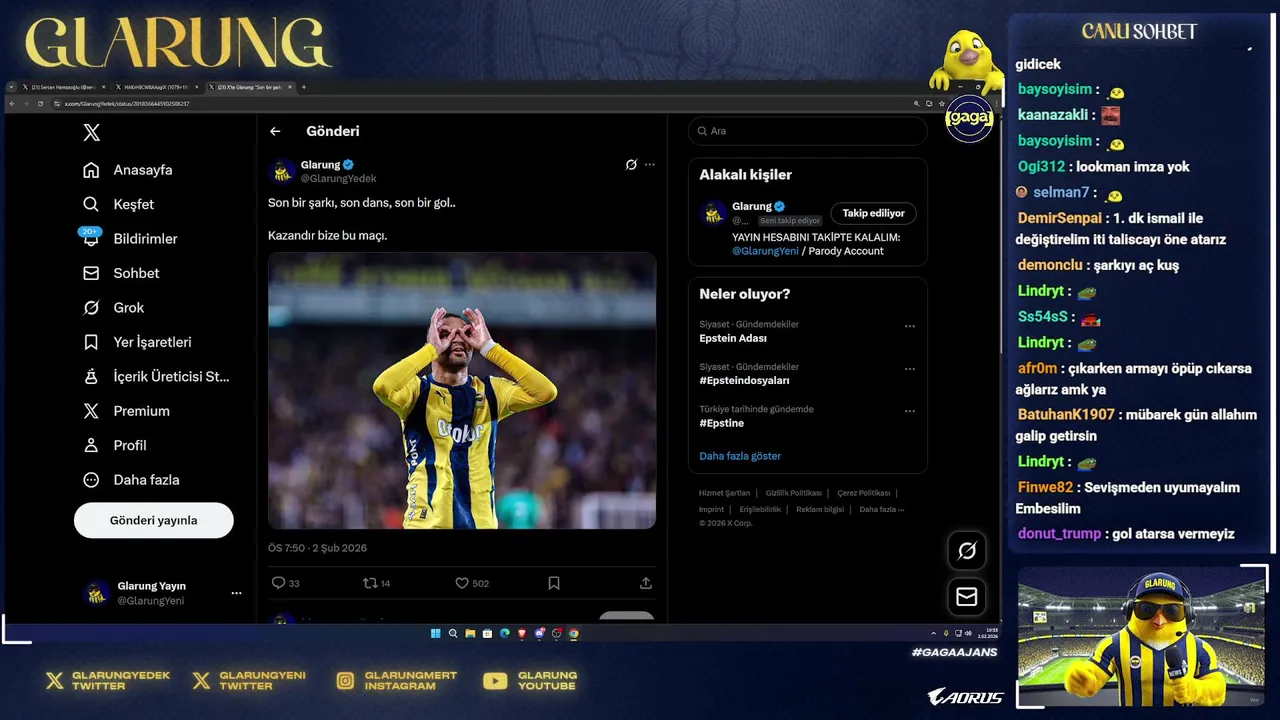Open the post's three-dot options menu

(650, 165)
